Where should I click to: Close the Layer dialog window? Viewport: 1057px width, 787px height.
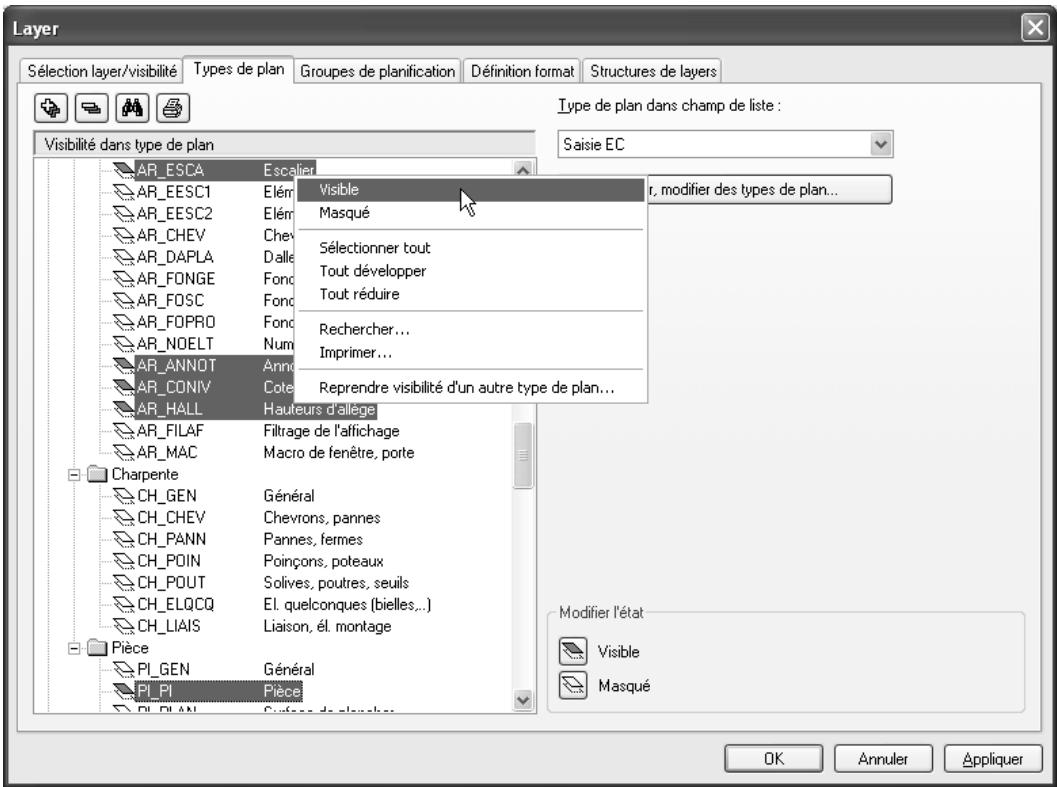click(1035, 28)
